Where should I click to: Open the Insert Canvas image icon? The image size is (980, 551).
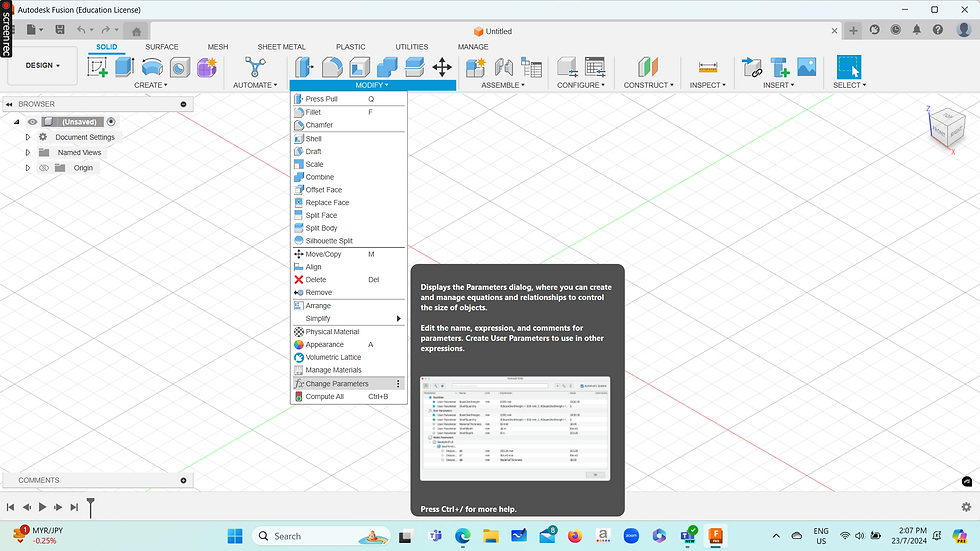coord(806,67)
